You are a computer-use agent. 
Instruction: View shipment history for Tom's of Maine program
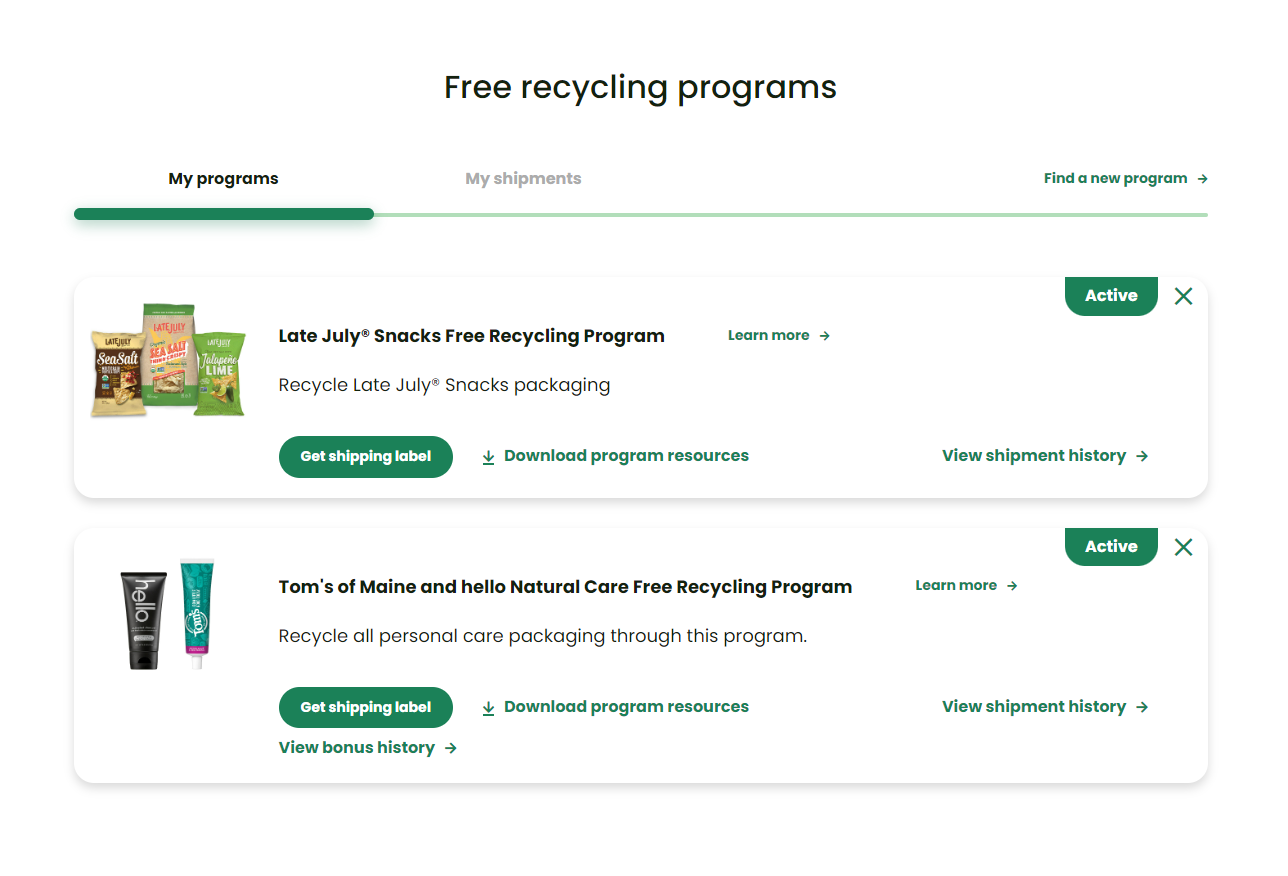coord(1045,706)
